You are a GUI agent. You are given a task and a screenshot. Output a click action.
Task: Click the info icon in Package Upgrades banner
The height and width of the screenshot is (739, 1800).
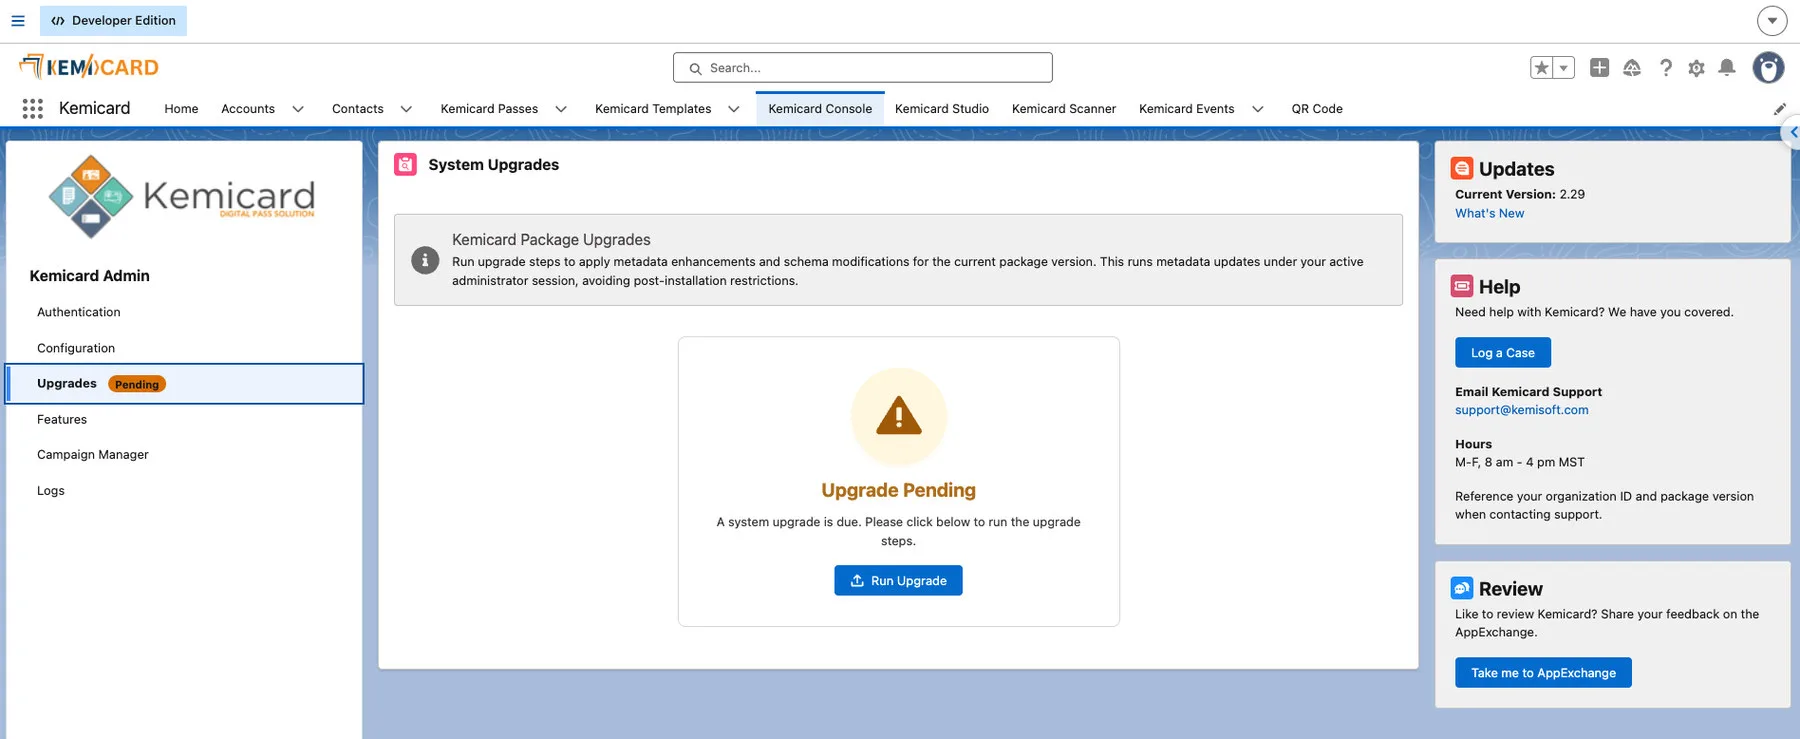click(x=425, y=260)
